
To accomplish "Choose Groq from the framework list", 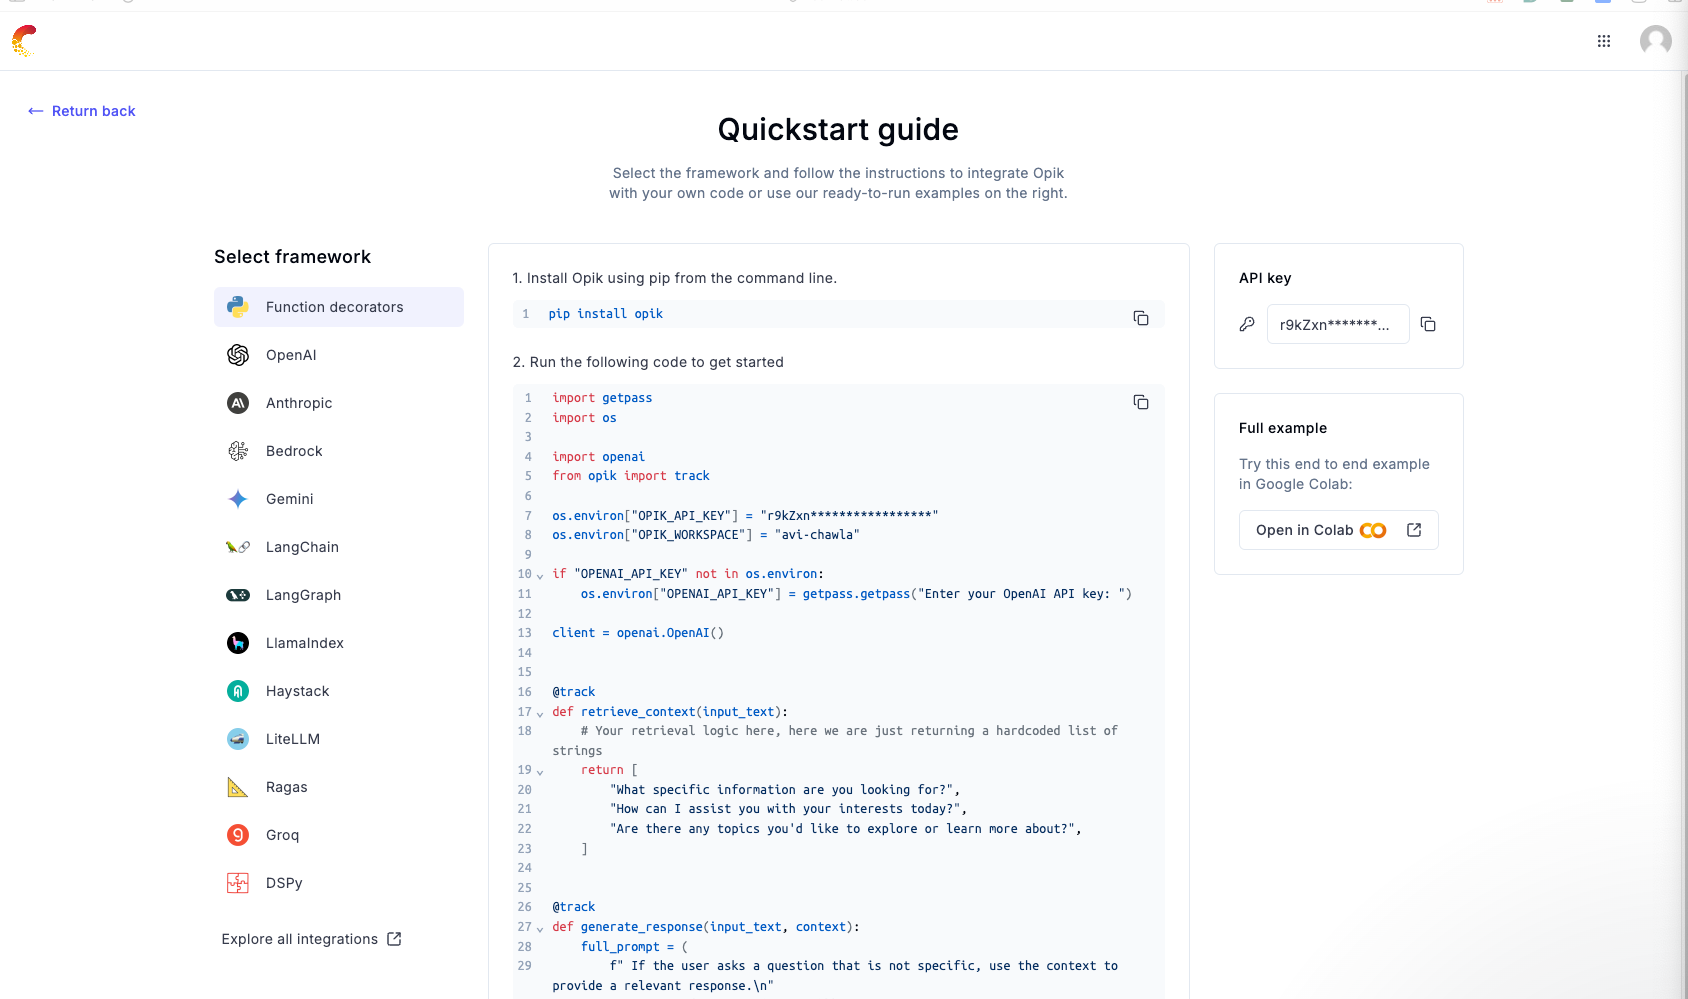I will 339,835.
